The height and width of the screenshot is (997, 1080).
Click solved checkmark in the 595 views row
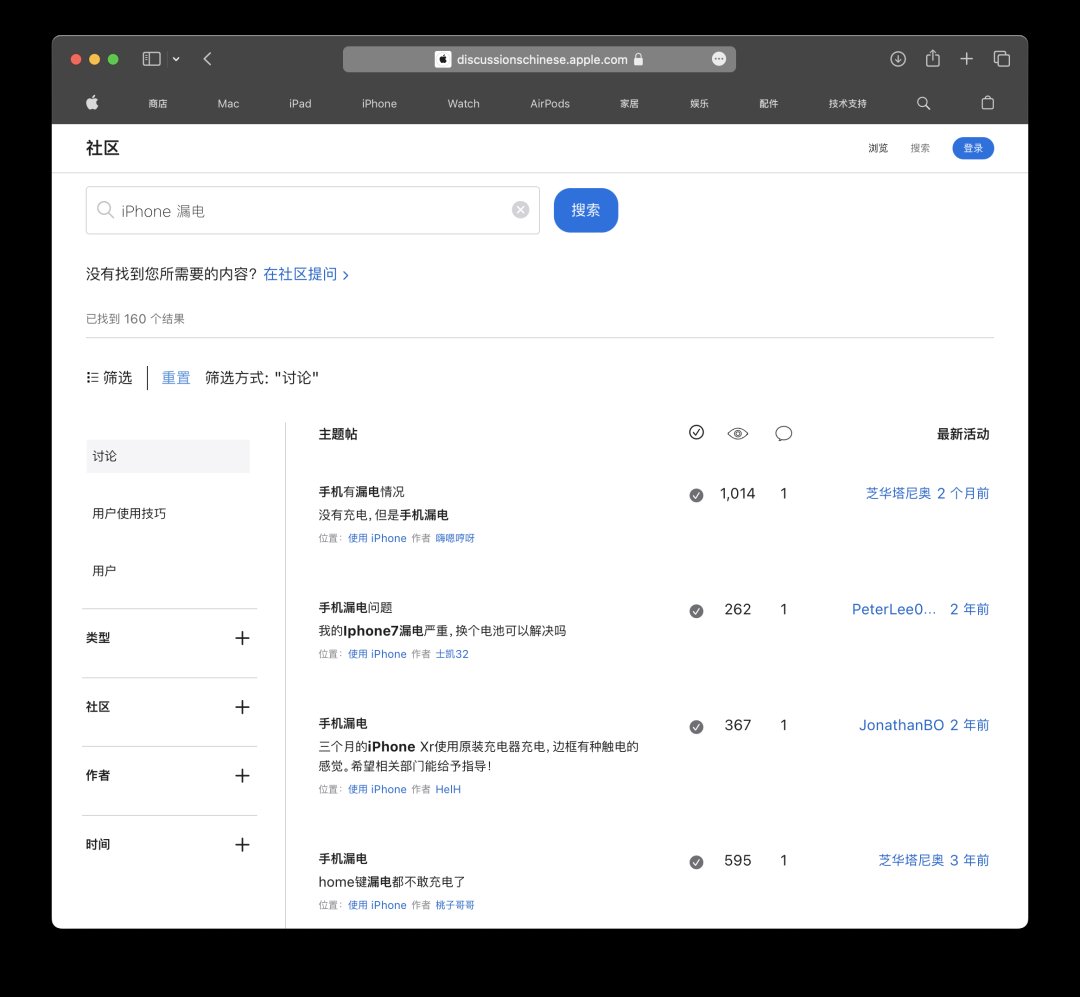[x=696, y=861]
